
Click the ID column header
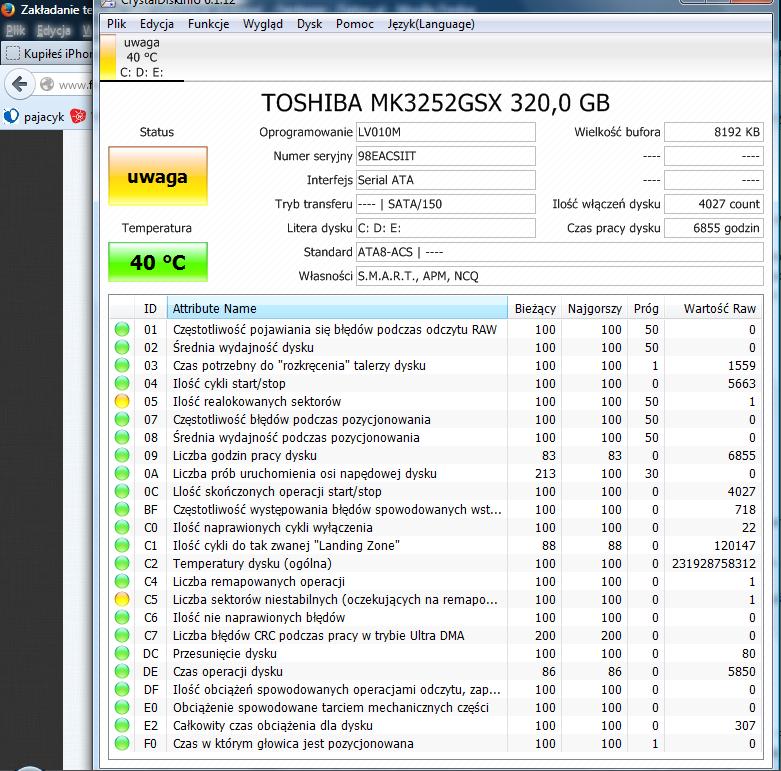pos(150,308)
